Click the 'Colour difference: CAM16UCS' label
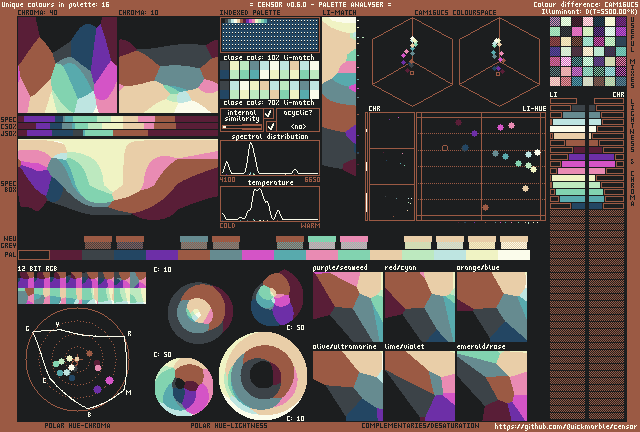The width and height of the screenshot is (640, 432). coord(585,4)
